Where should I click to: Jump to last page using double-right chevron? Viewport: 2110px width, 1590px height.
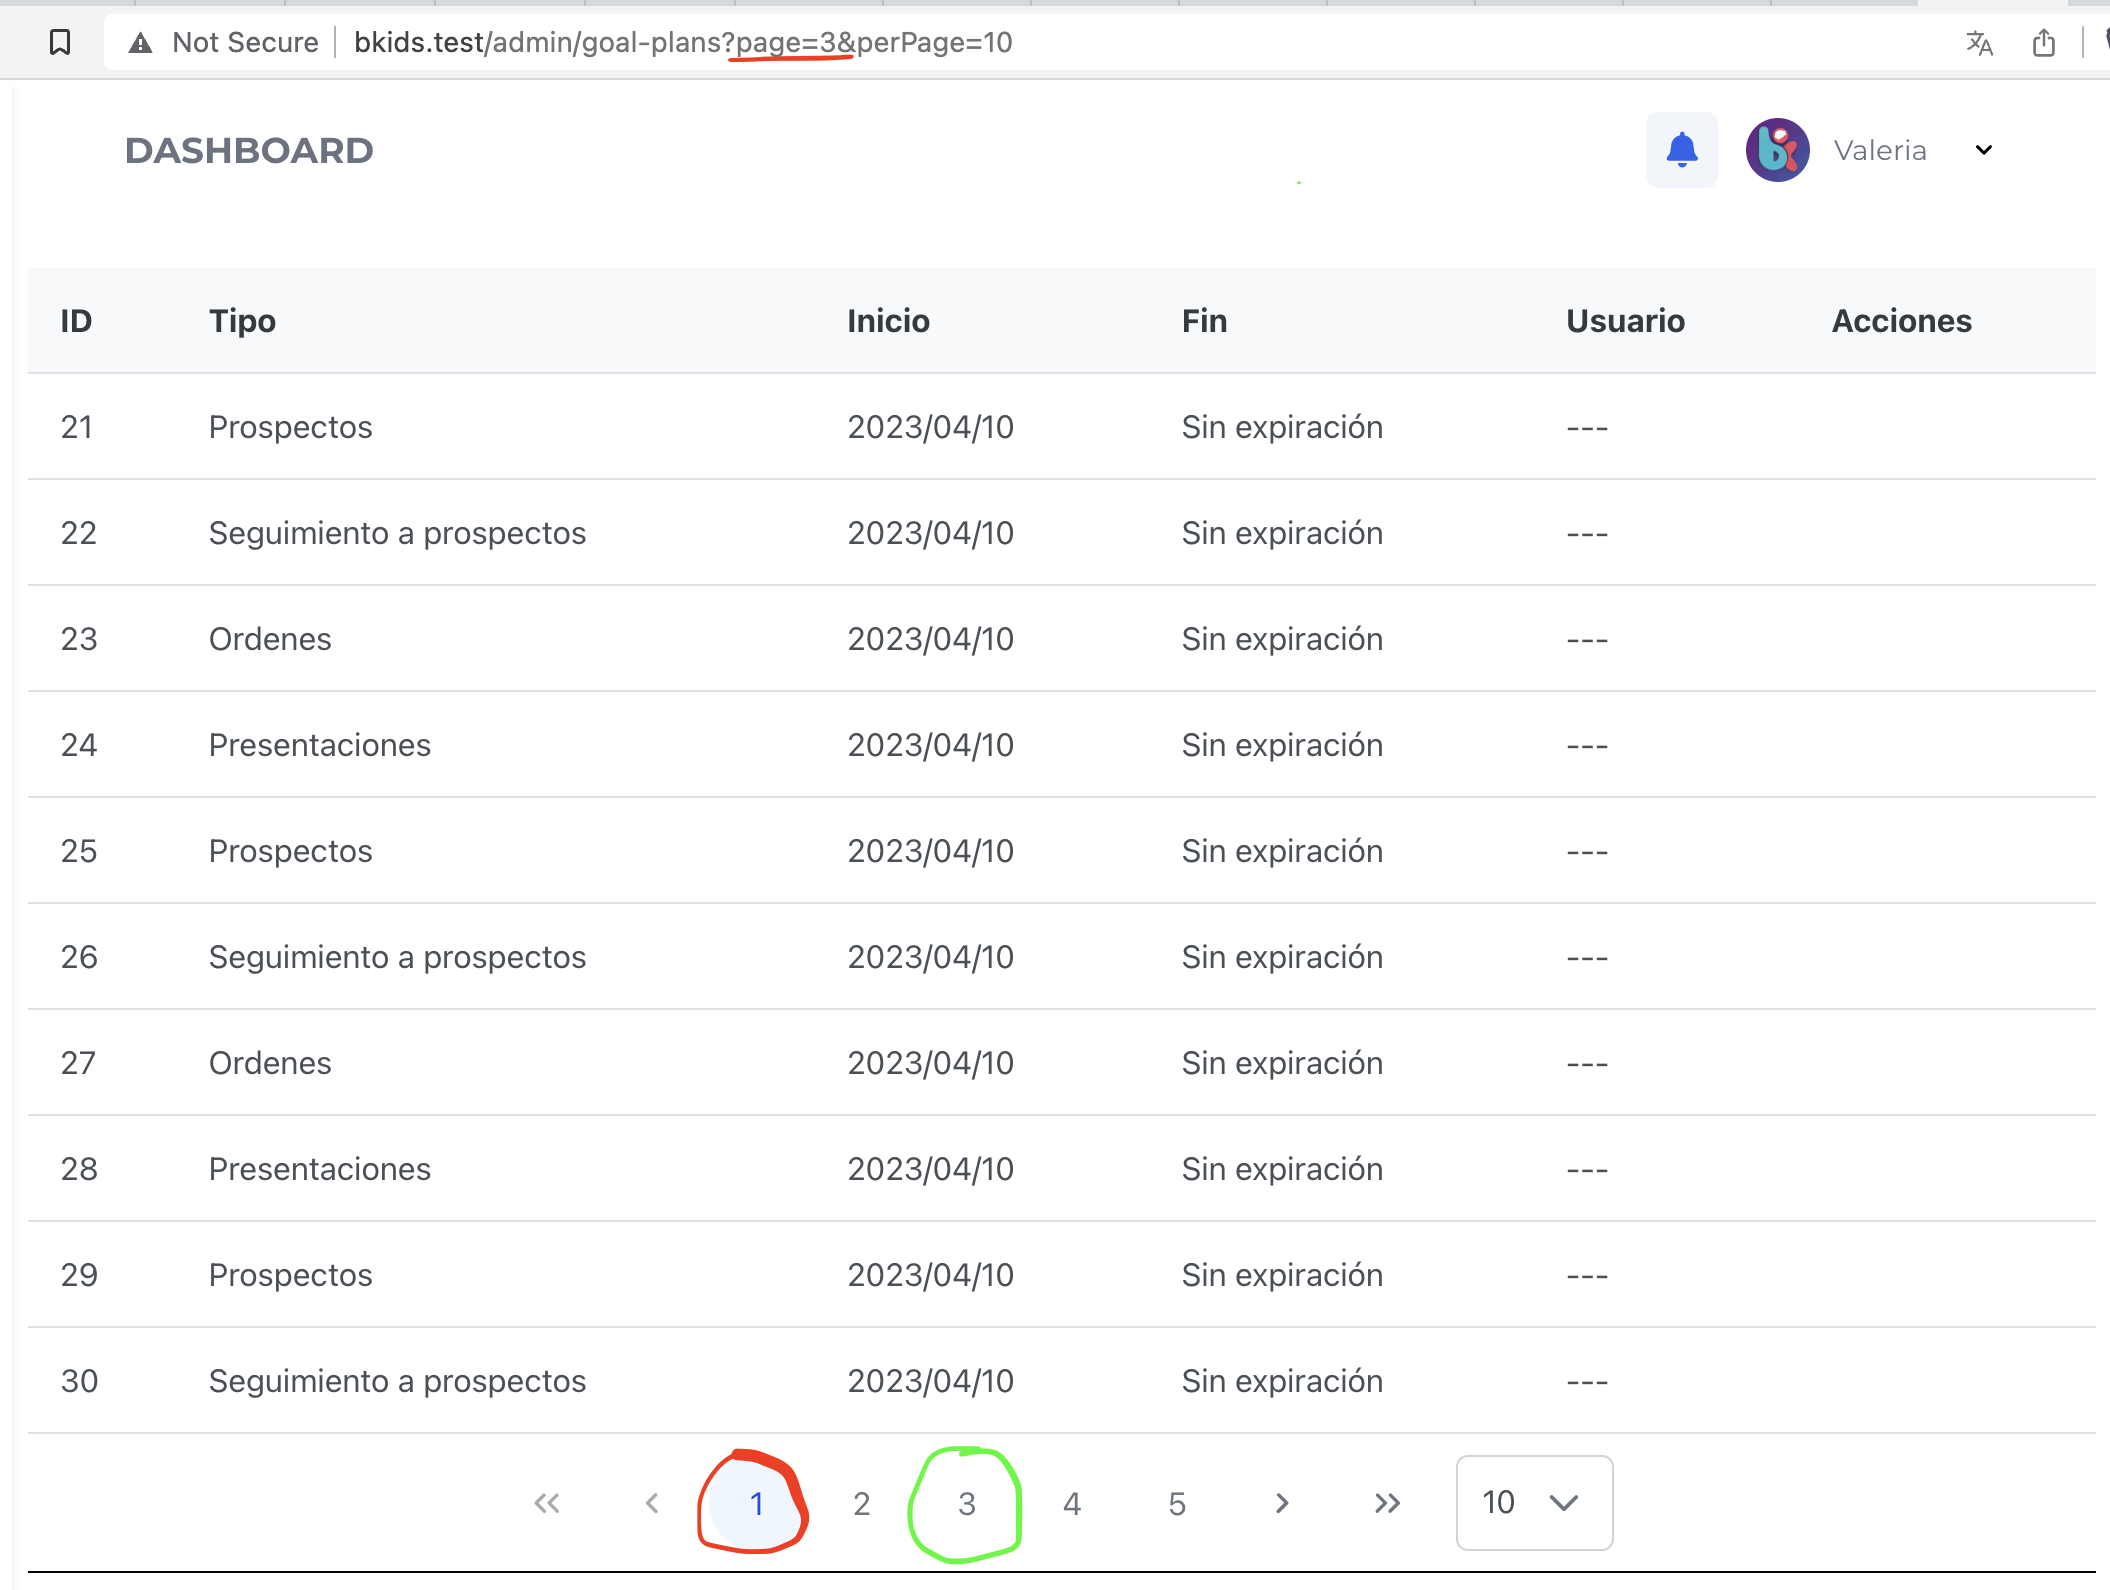point(1387,1502)
